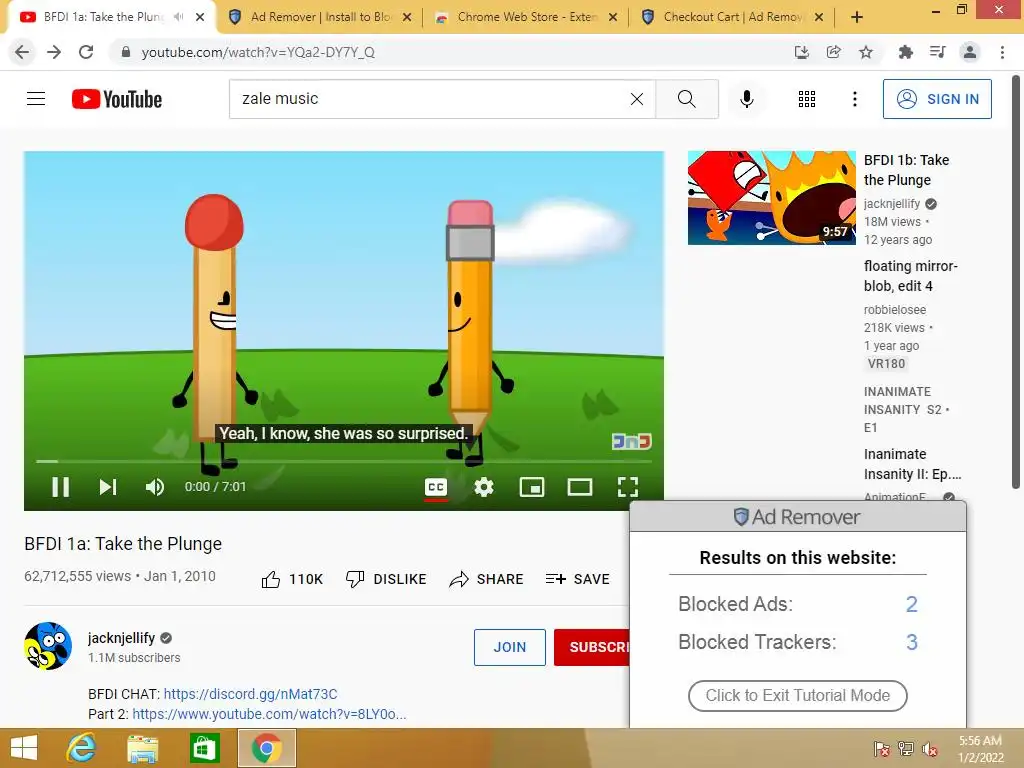Open the Chrome three-dot menu
1024x768 pixels.
(x=1002, y=52)
